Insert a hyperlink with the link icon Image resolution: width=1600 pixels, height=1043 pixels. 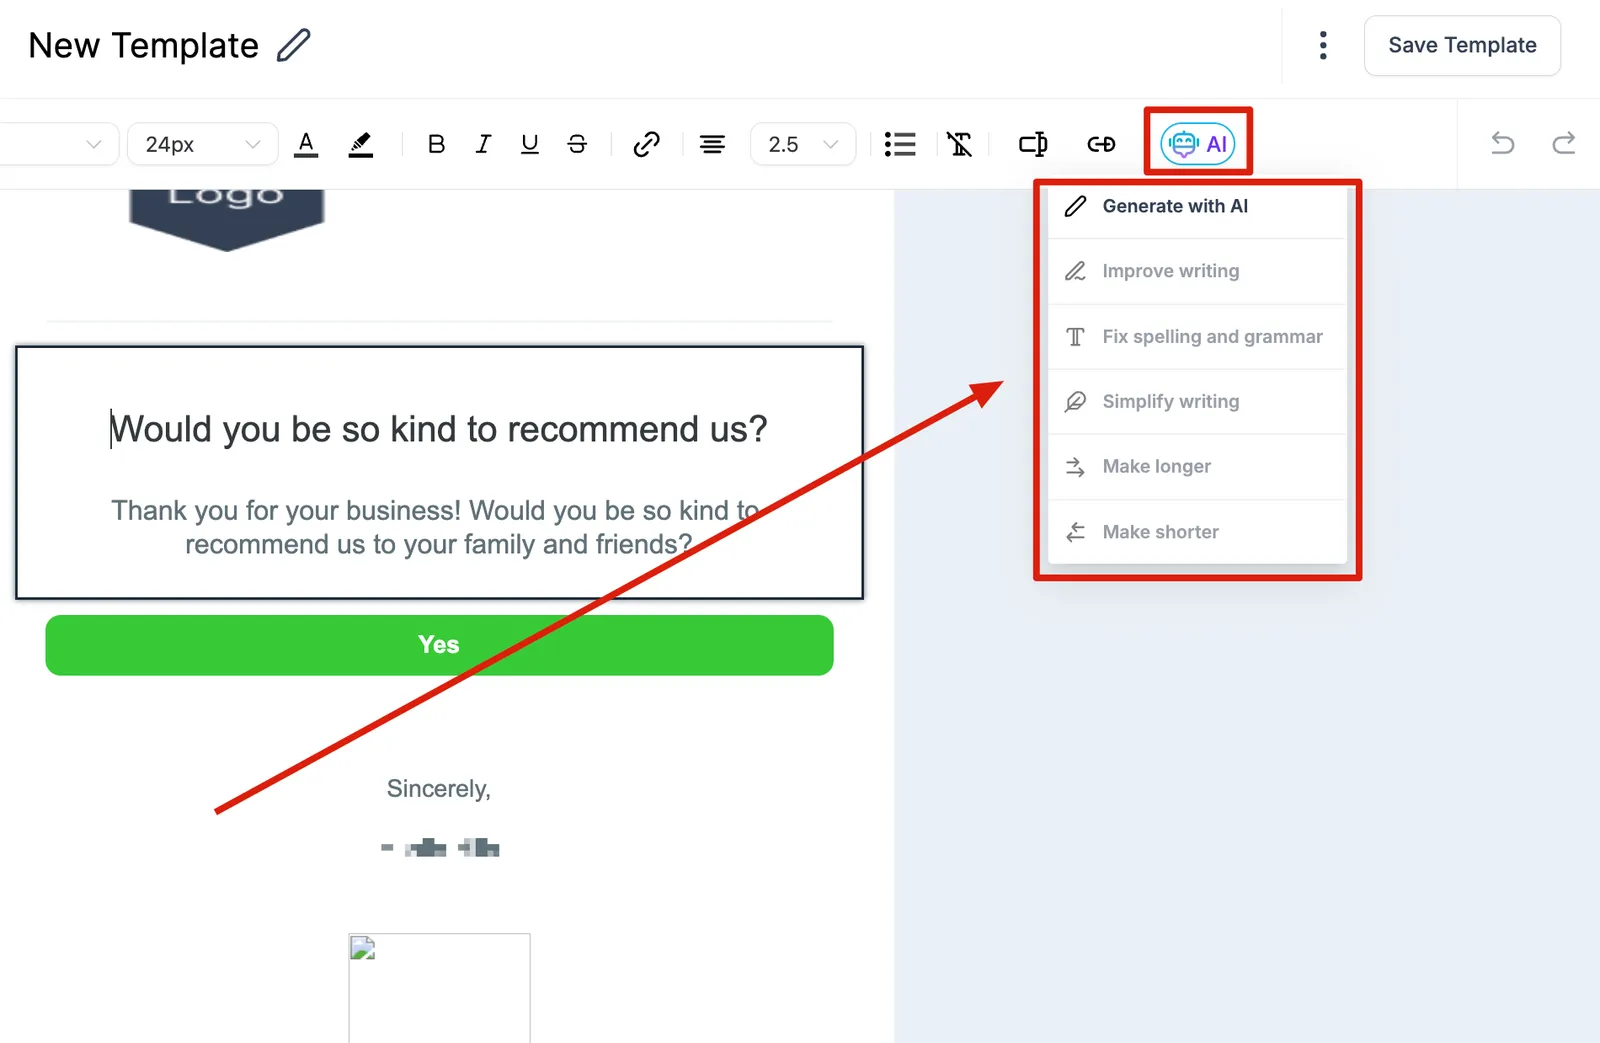point(646,144)
